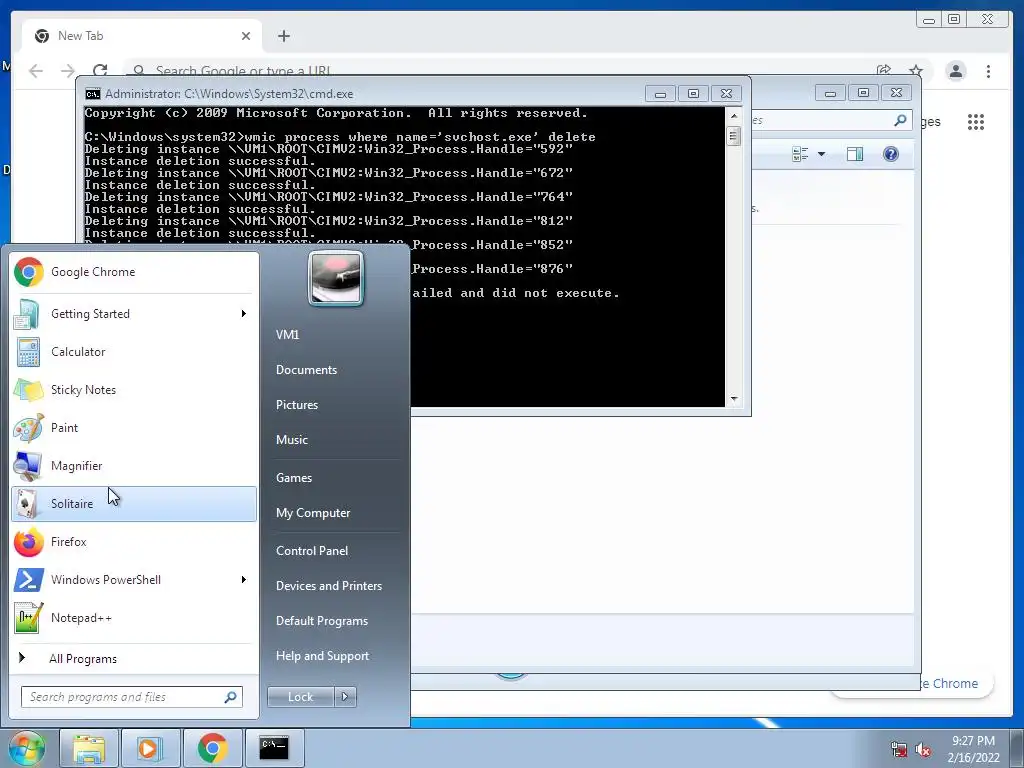1024x768 pixels.
Task: Open Devices and Printers
Action: [x=328, y=586]
